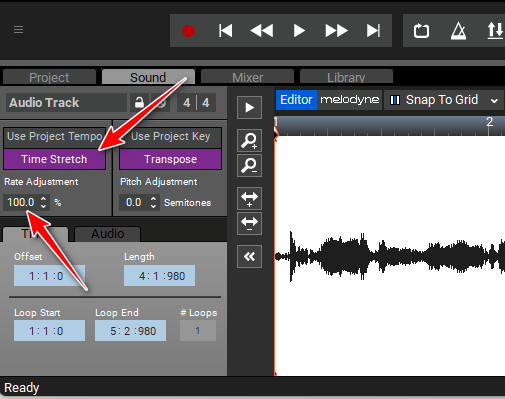Click the Rate Adjustment label
This screenshot has width=505, height=399.
click(41, 182)
